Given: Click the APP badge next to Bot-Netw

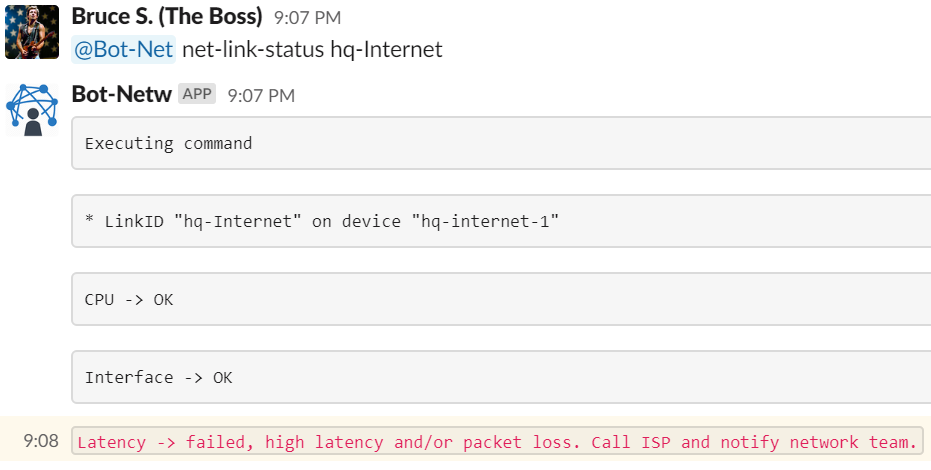Looking at the screenshot, I should click(x=197, y=94).
